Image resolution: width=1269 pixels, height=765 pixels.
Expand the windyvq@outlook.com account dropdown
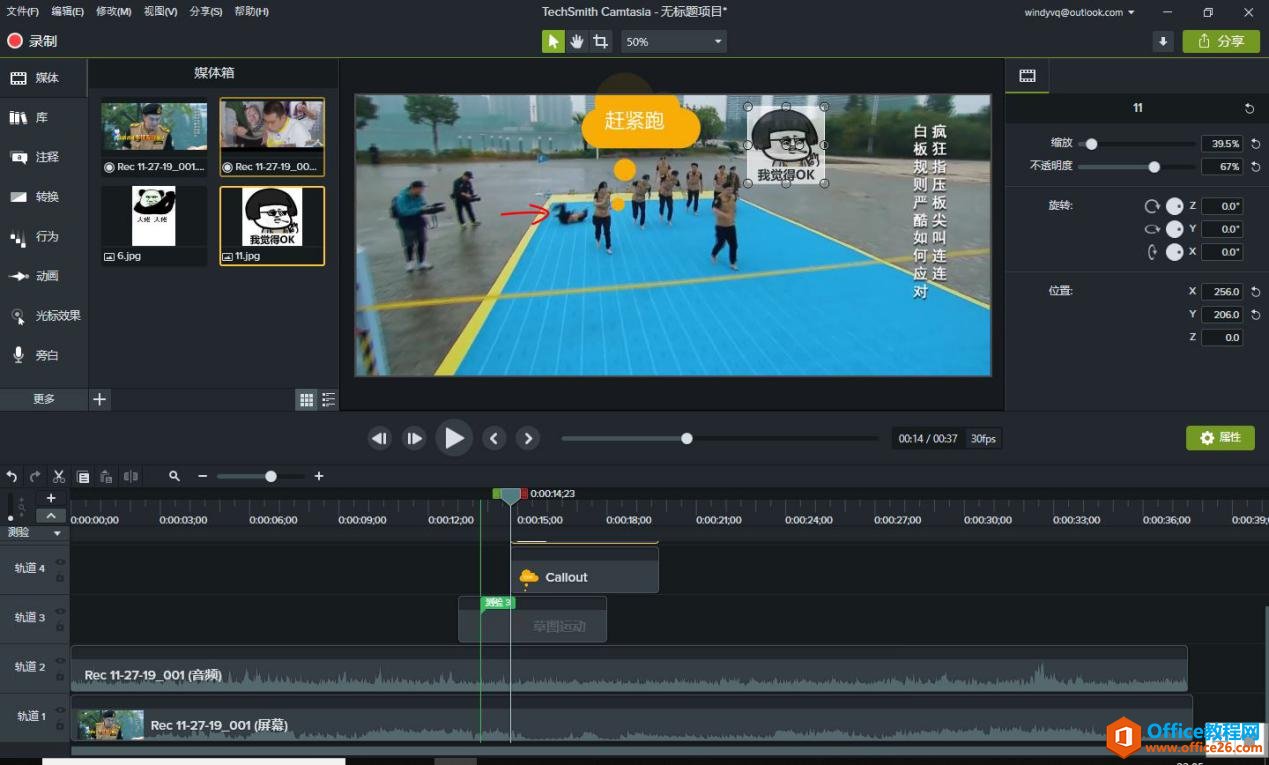click(1080, 12)
